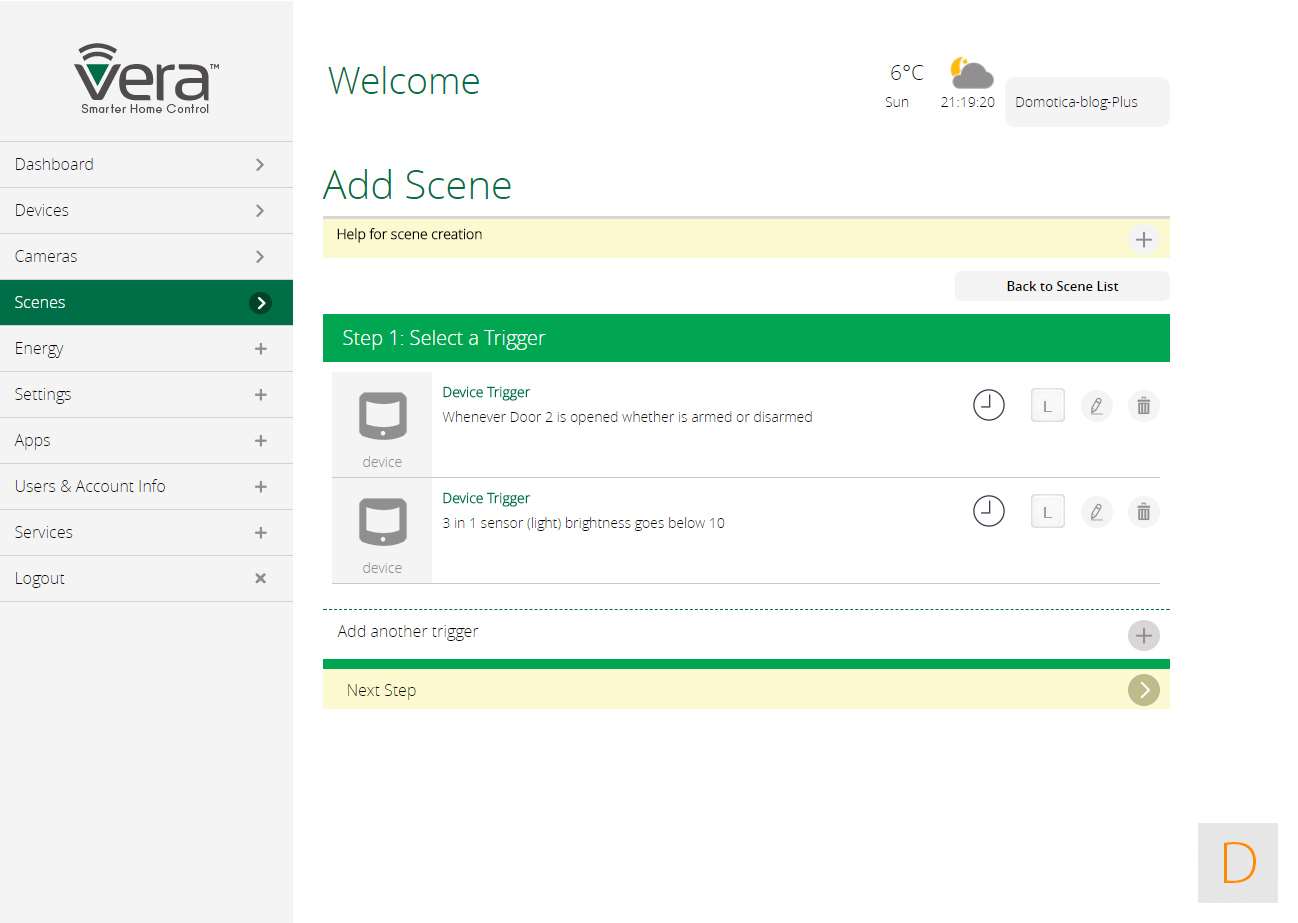Viewport: 1298px width, 923px height.
Task: Click the weather cloud icon
Action: 970,74
